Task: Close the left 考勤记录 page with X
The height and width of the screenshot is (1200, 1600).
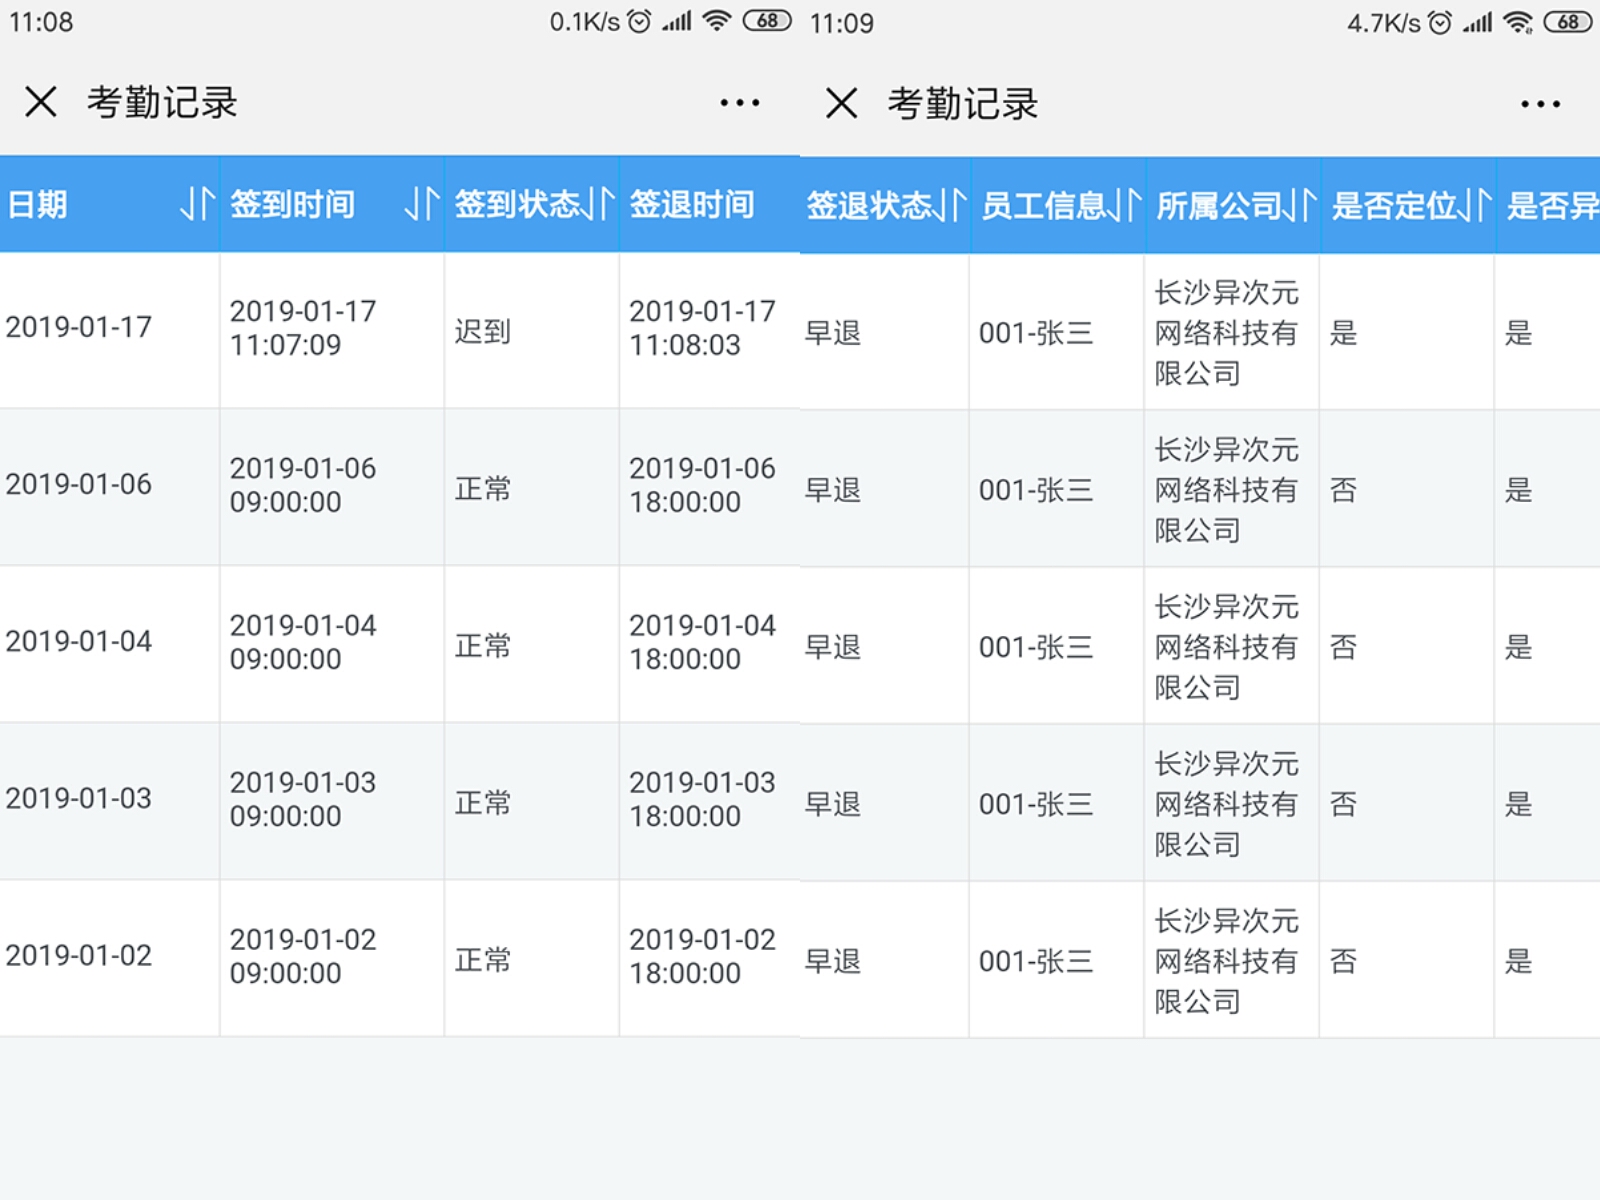Action: (x=41, y=102)
